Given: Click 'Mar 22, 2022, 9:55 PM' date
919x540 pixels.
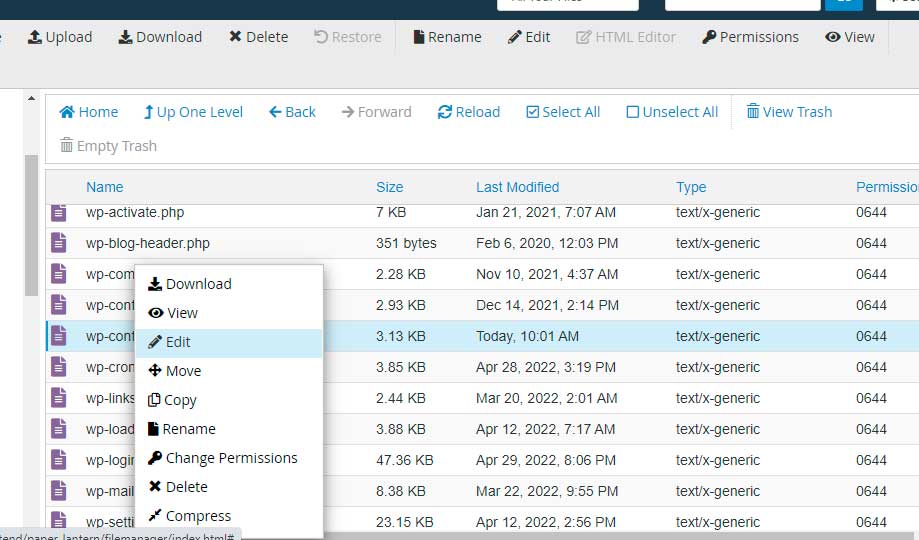Looking at the screenshot, I should coord(547,491).
